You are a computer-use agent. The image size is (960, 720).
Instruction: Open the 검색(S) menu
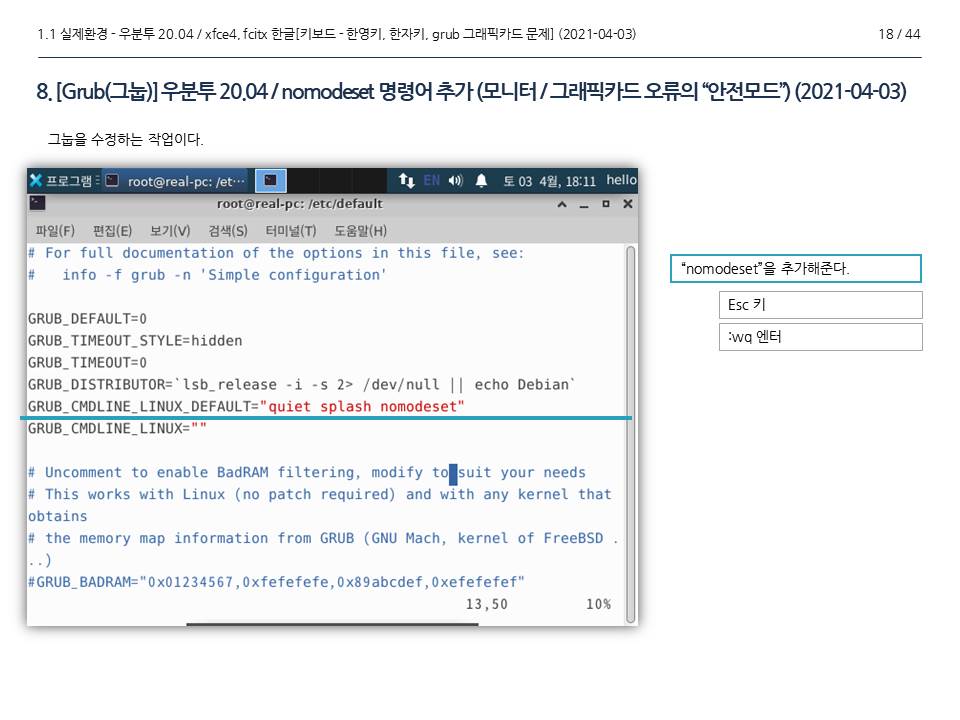pyautogui.click(x=228, y=231)
